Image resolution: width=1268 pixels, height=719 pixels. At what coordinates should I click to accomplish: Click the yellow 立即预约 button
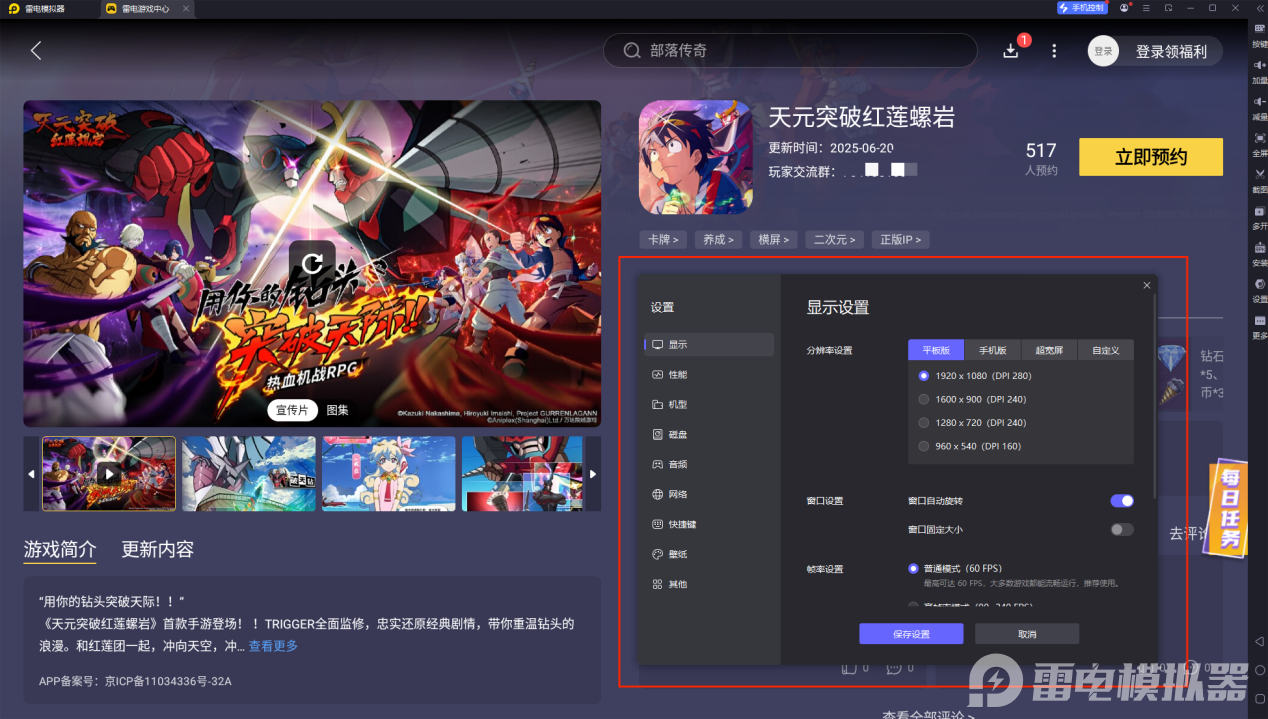(x=1150, y=157)
